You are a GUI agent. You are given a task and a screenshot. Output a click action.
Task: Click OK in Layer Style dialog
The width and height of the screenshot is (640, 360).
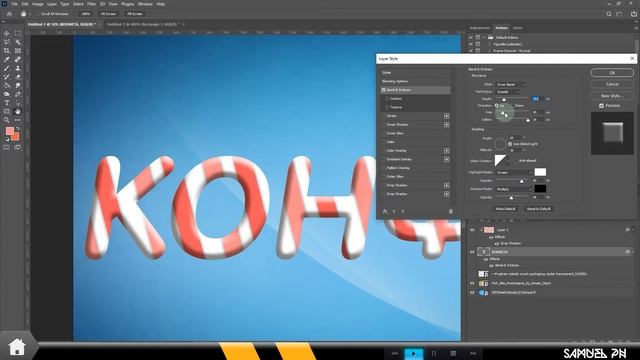click(612, 73)
